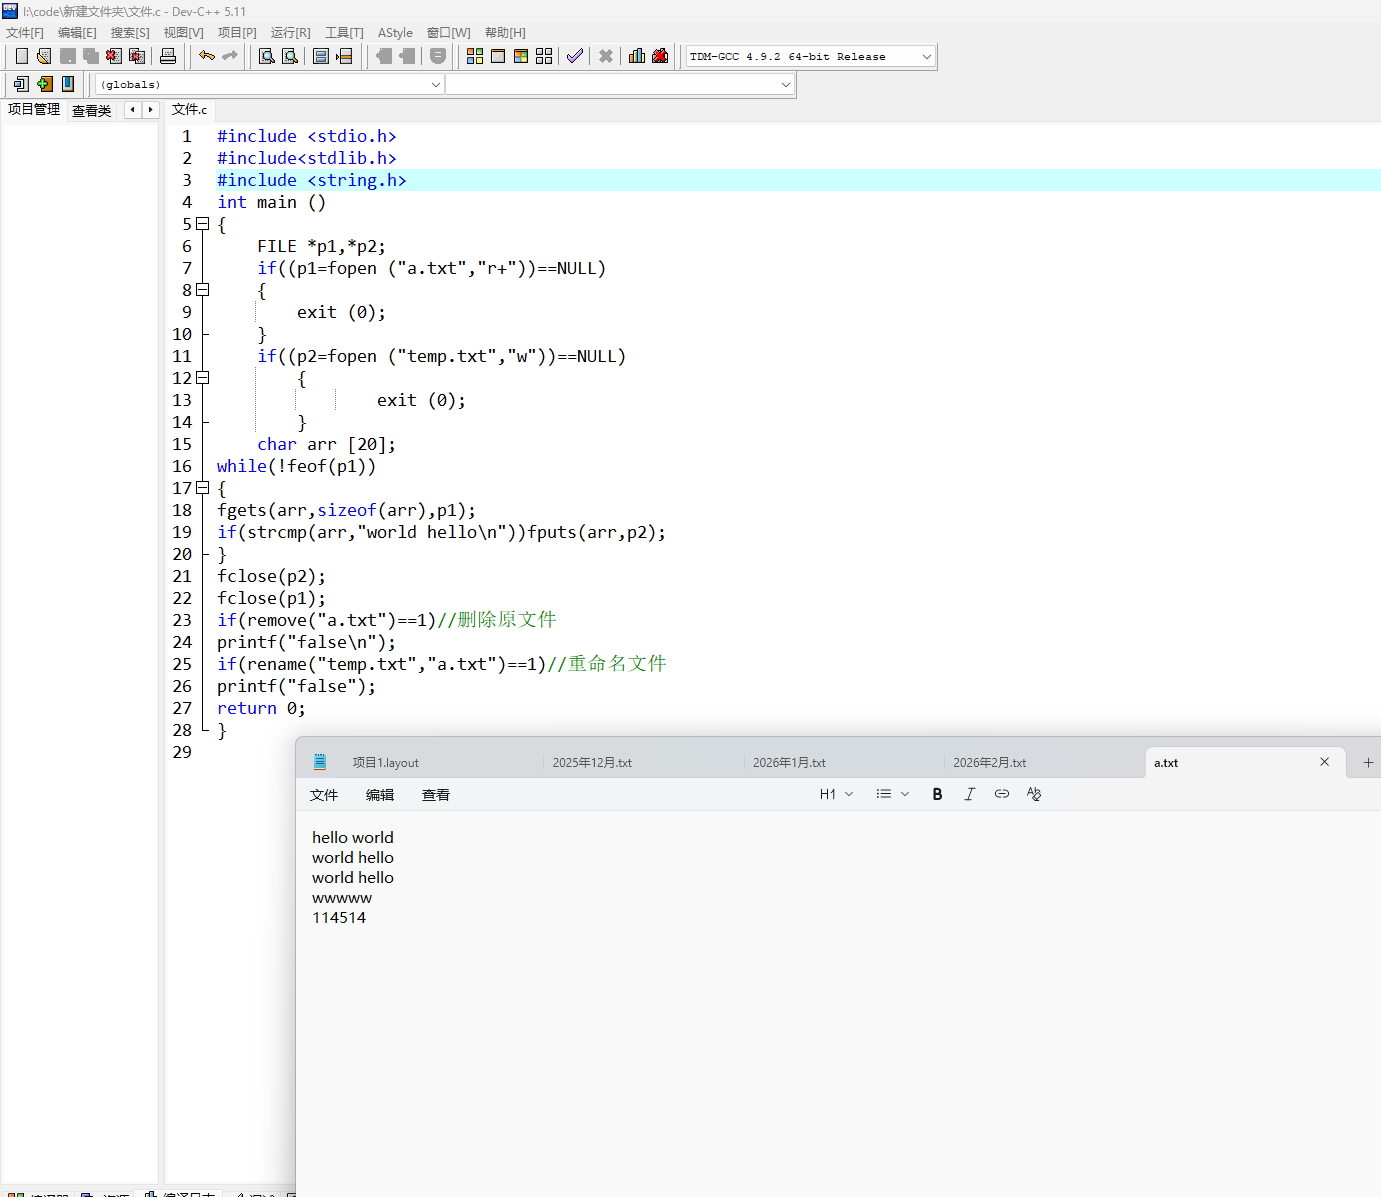Viewport: 1381px width, 1197px height.
Task: Expand the (globals) scope dropdown
Action: click(x=435, y=85)
